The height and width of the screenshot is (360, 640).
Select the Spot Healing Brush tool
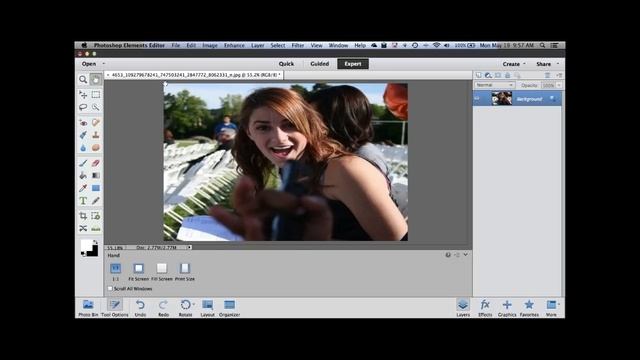click(x=96, y=122)
